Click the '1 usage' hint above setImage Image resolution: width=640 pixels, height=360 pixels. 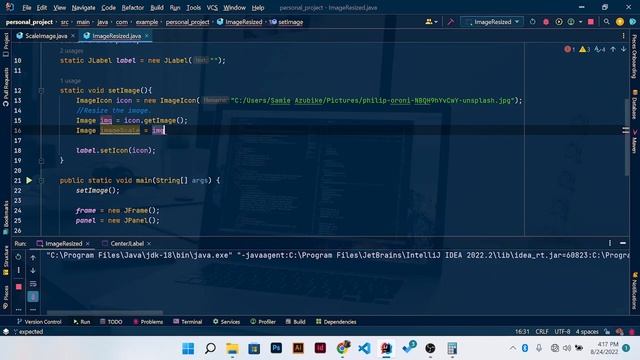pos(70,81)
